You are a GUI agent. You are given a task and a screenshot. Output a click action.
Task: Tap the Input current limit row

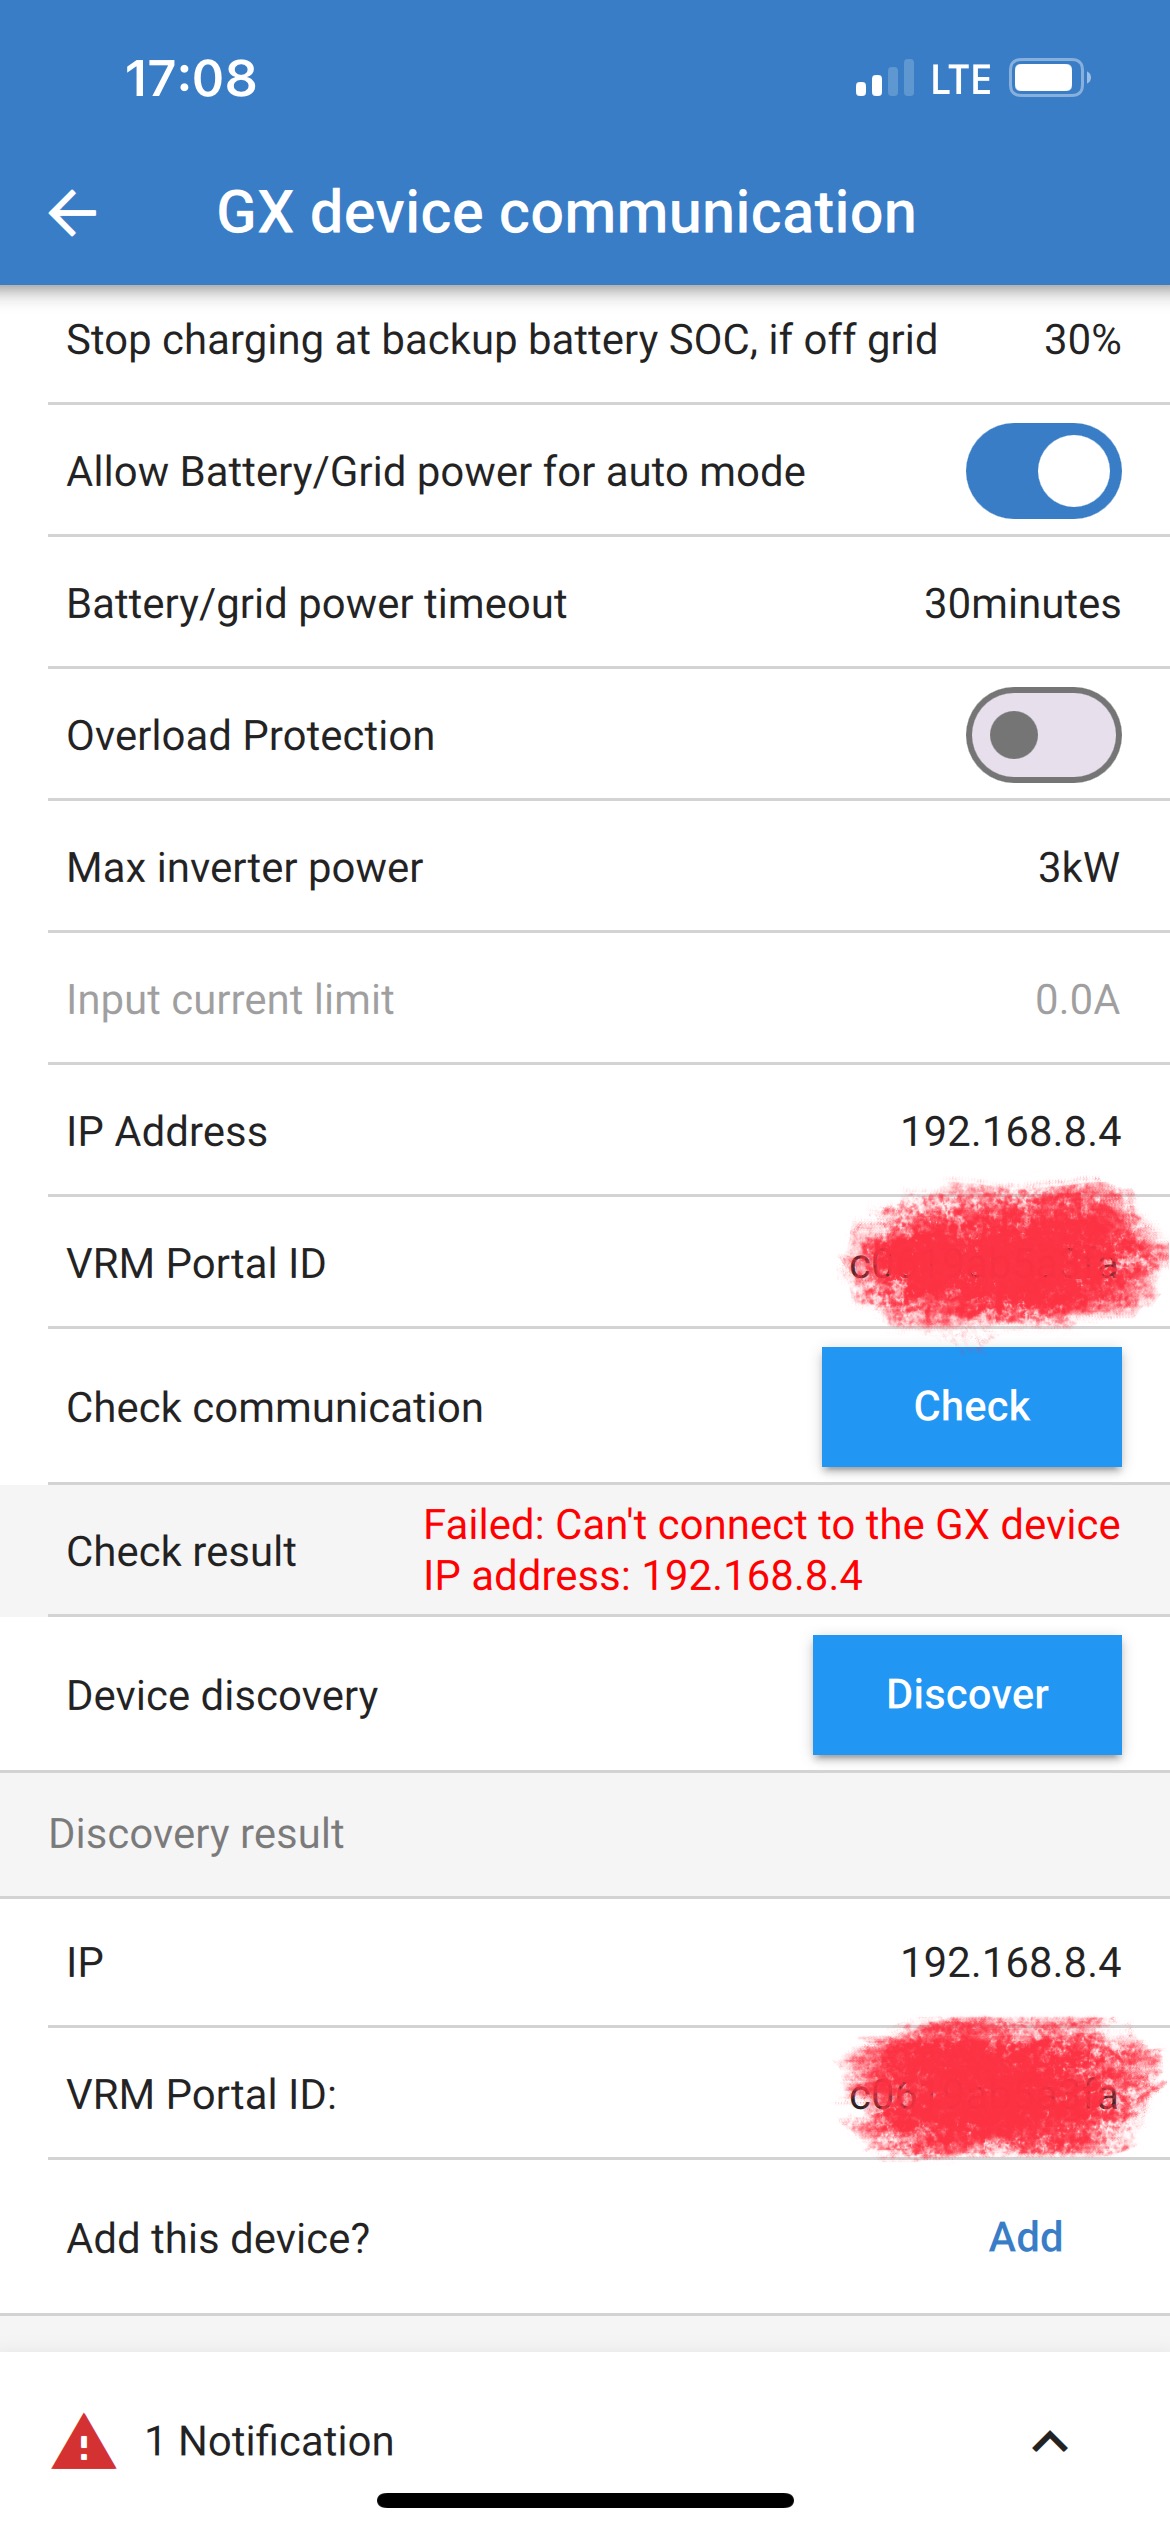594,999
